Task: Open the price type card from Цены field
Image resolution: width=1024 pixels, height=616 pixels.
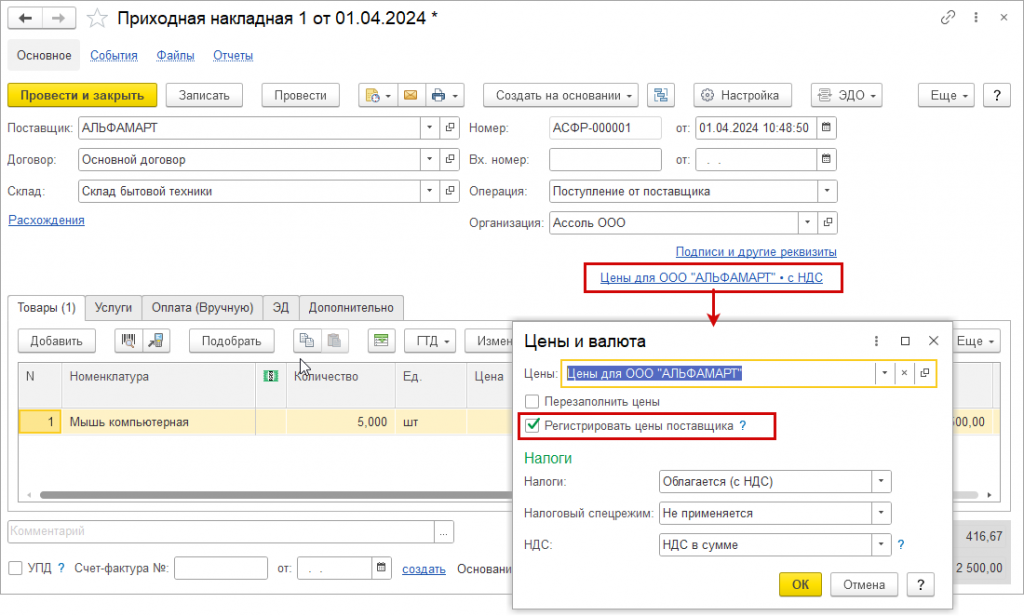Action: pos(925,373)
